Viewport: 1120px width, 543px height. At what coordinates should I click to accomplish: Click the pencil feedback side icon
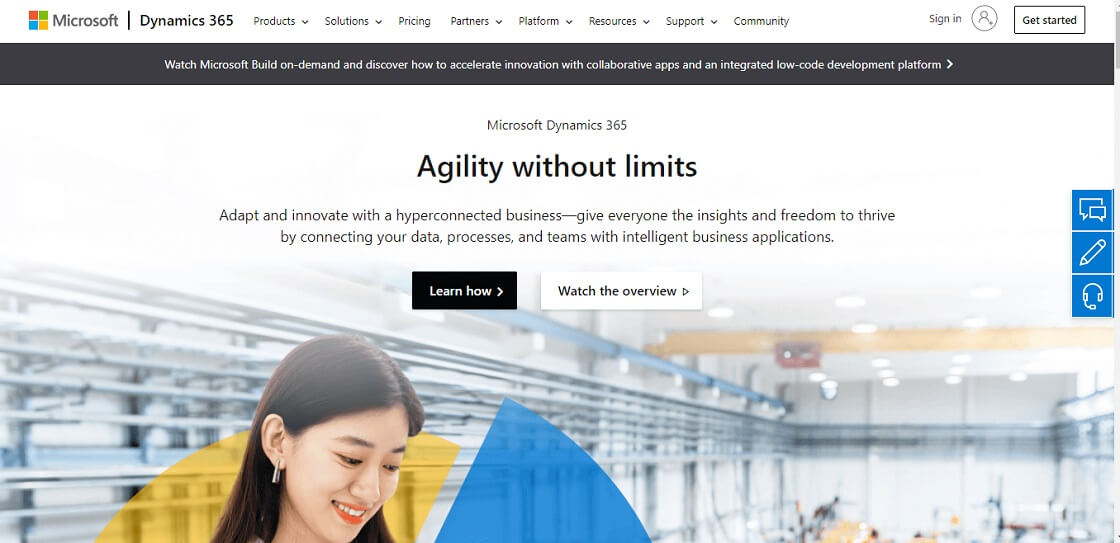(x=1092, y=252)
